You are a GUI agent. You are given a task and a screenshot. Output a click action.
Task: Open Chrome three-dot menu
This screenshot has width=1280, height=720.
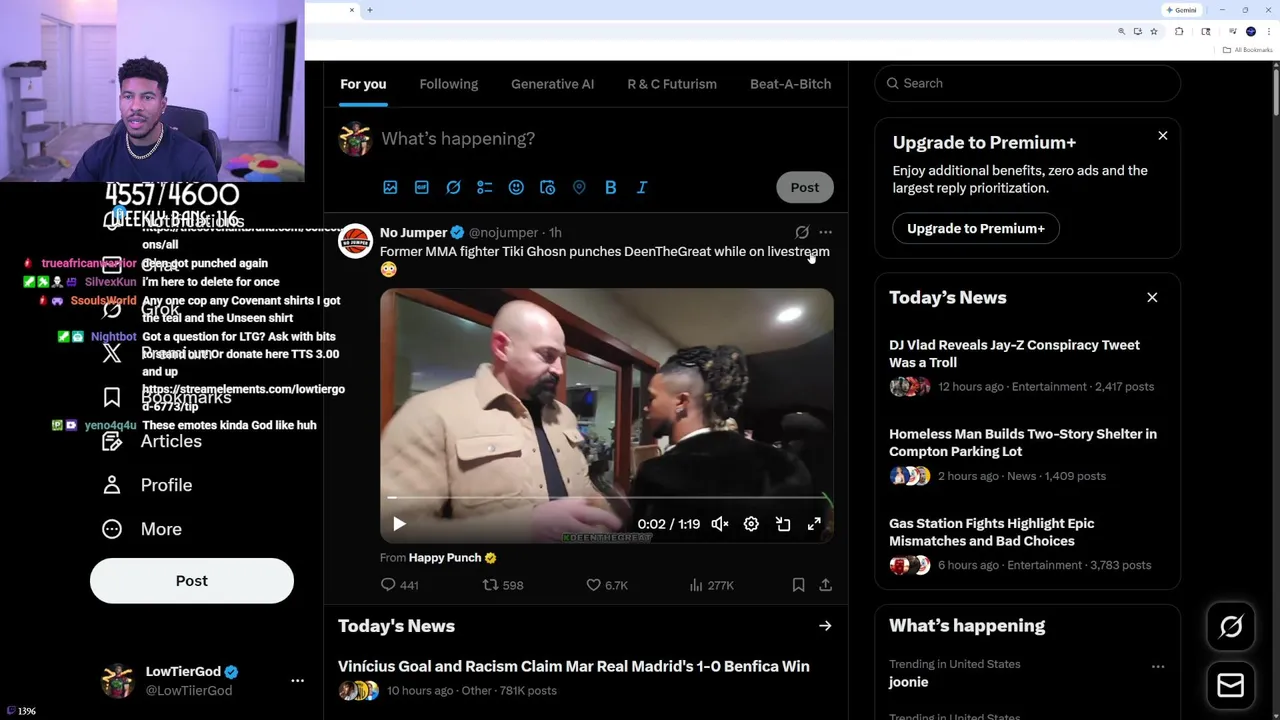(1268, 32)
